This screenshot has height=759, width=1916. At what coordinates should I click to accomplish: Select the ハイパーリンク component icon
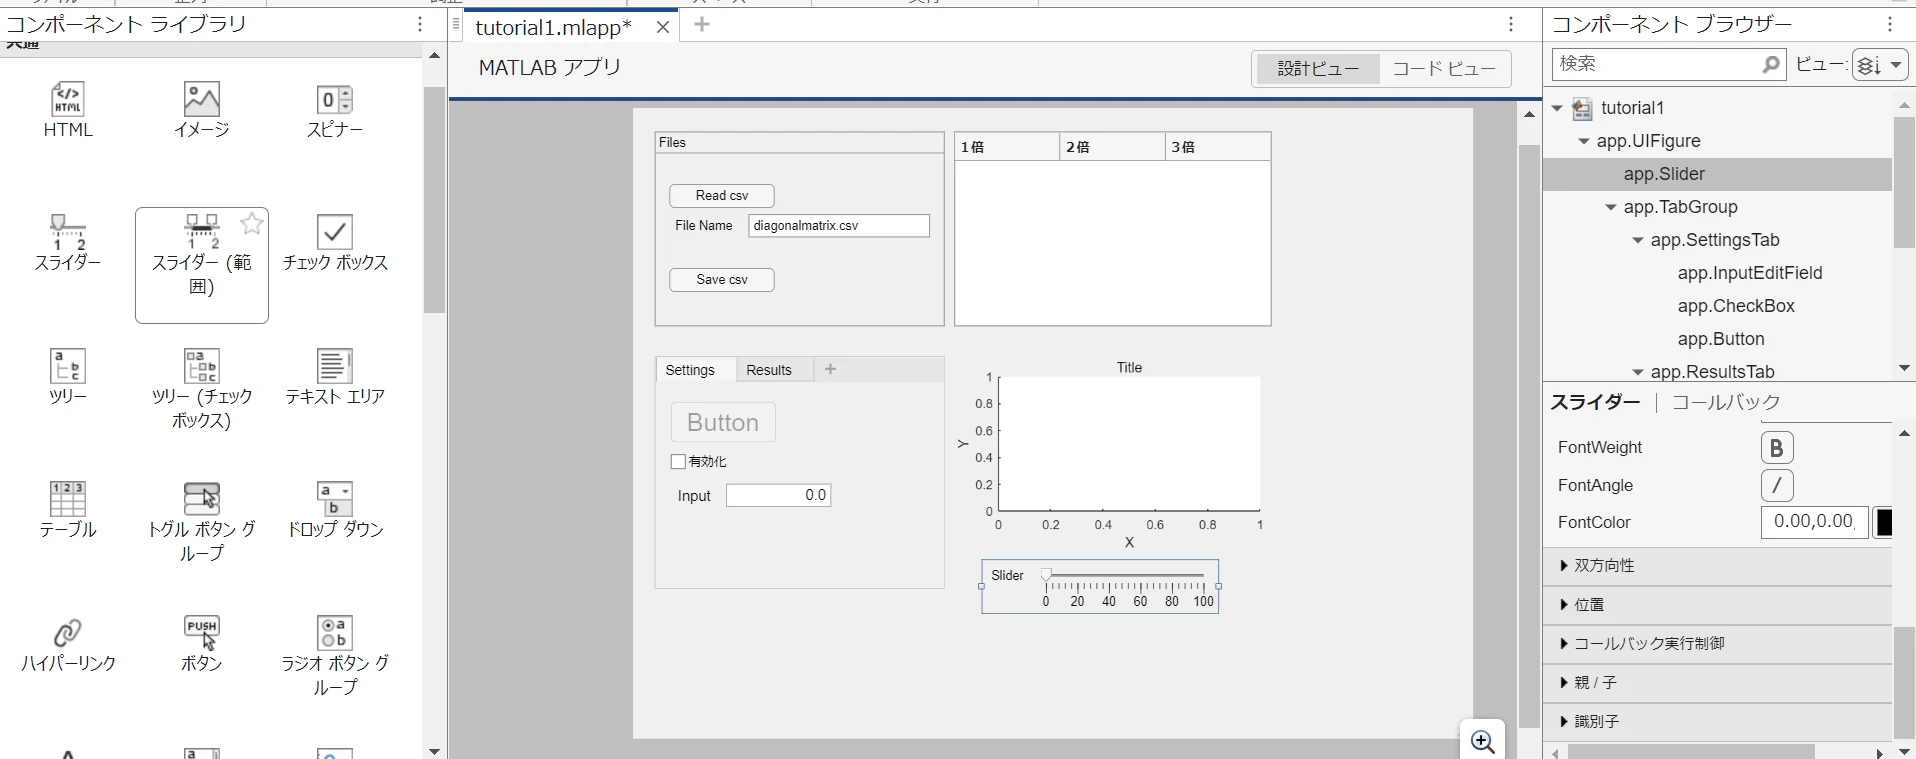pos(68,632)
